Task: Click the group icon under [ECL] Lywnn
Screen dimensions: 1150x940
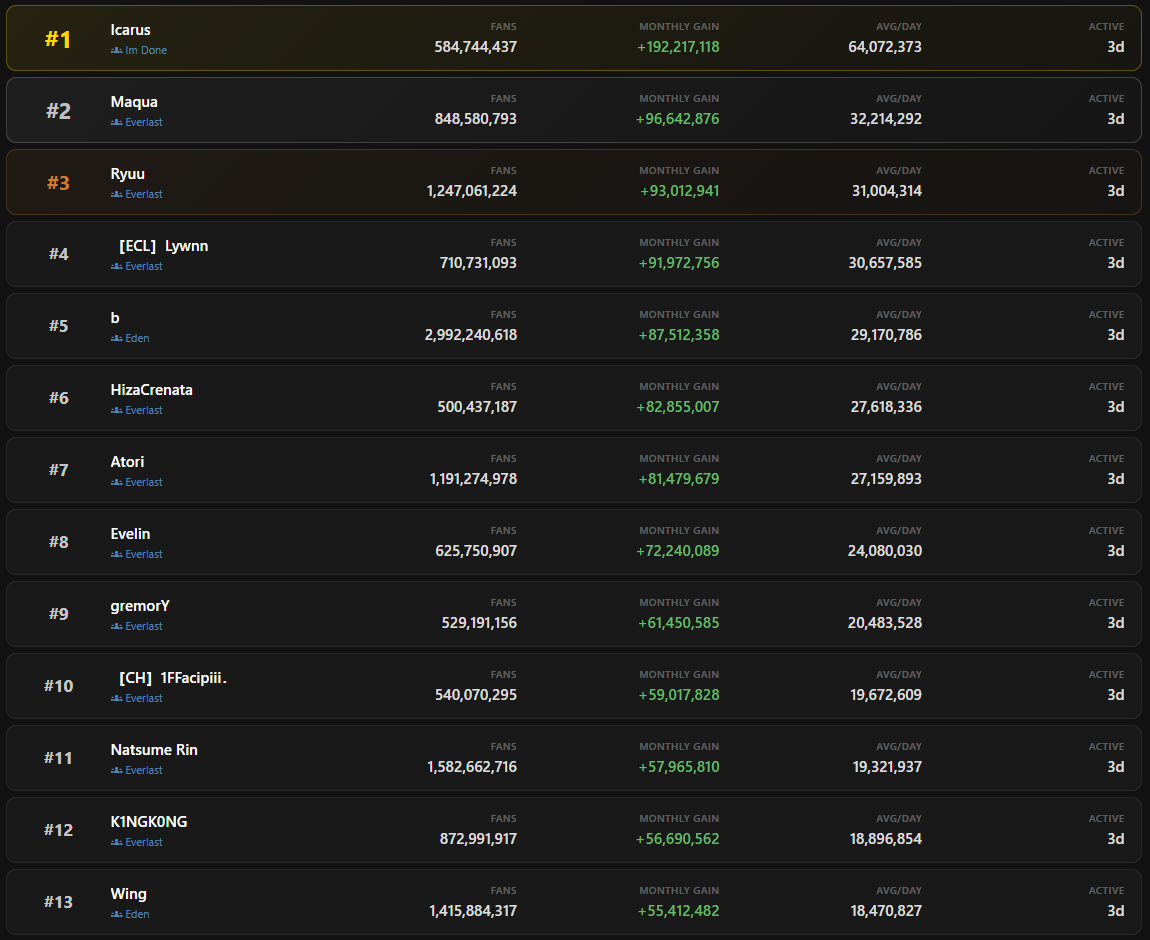Action: pos(117,266)
